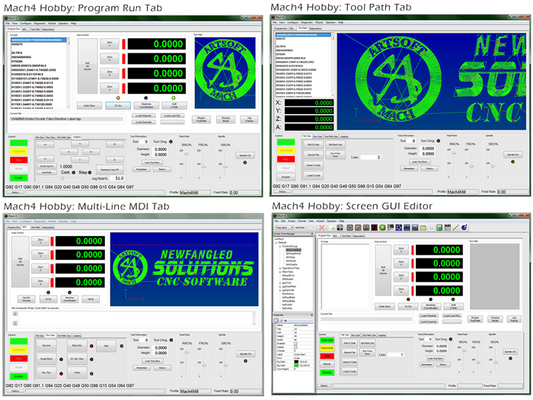The image size is (533, 400).
Task: Click the MDI commands text box
Action: 135,318
